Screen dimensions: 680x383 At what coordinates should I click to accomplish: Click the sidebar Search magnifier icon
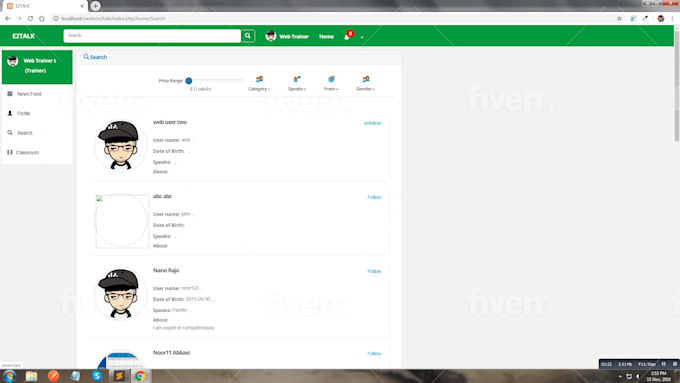pyautogui.click(x=10, y=133)
